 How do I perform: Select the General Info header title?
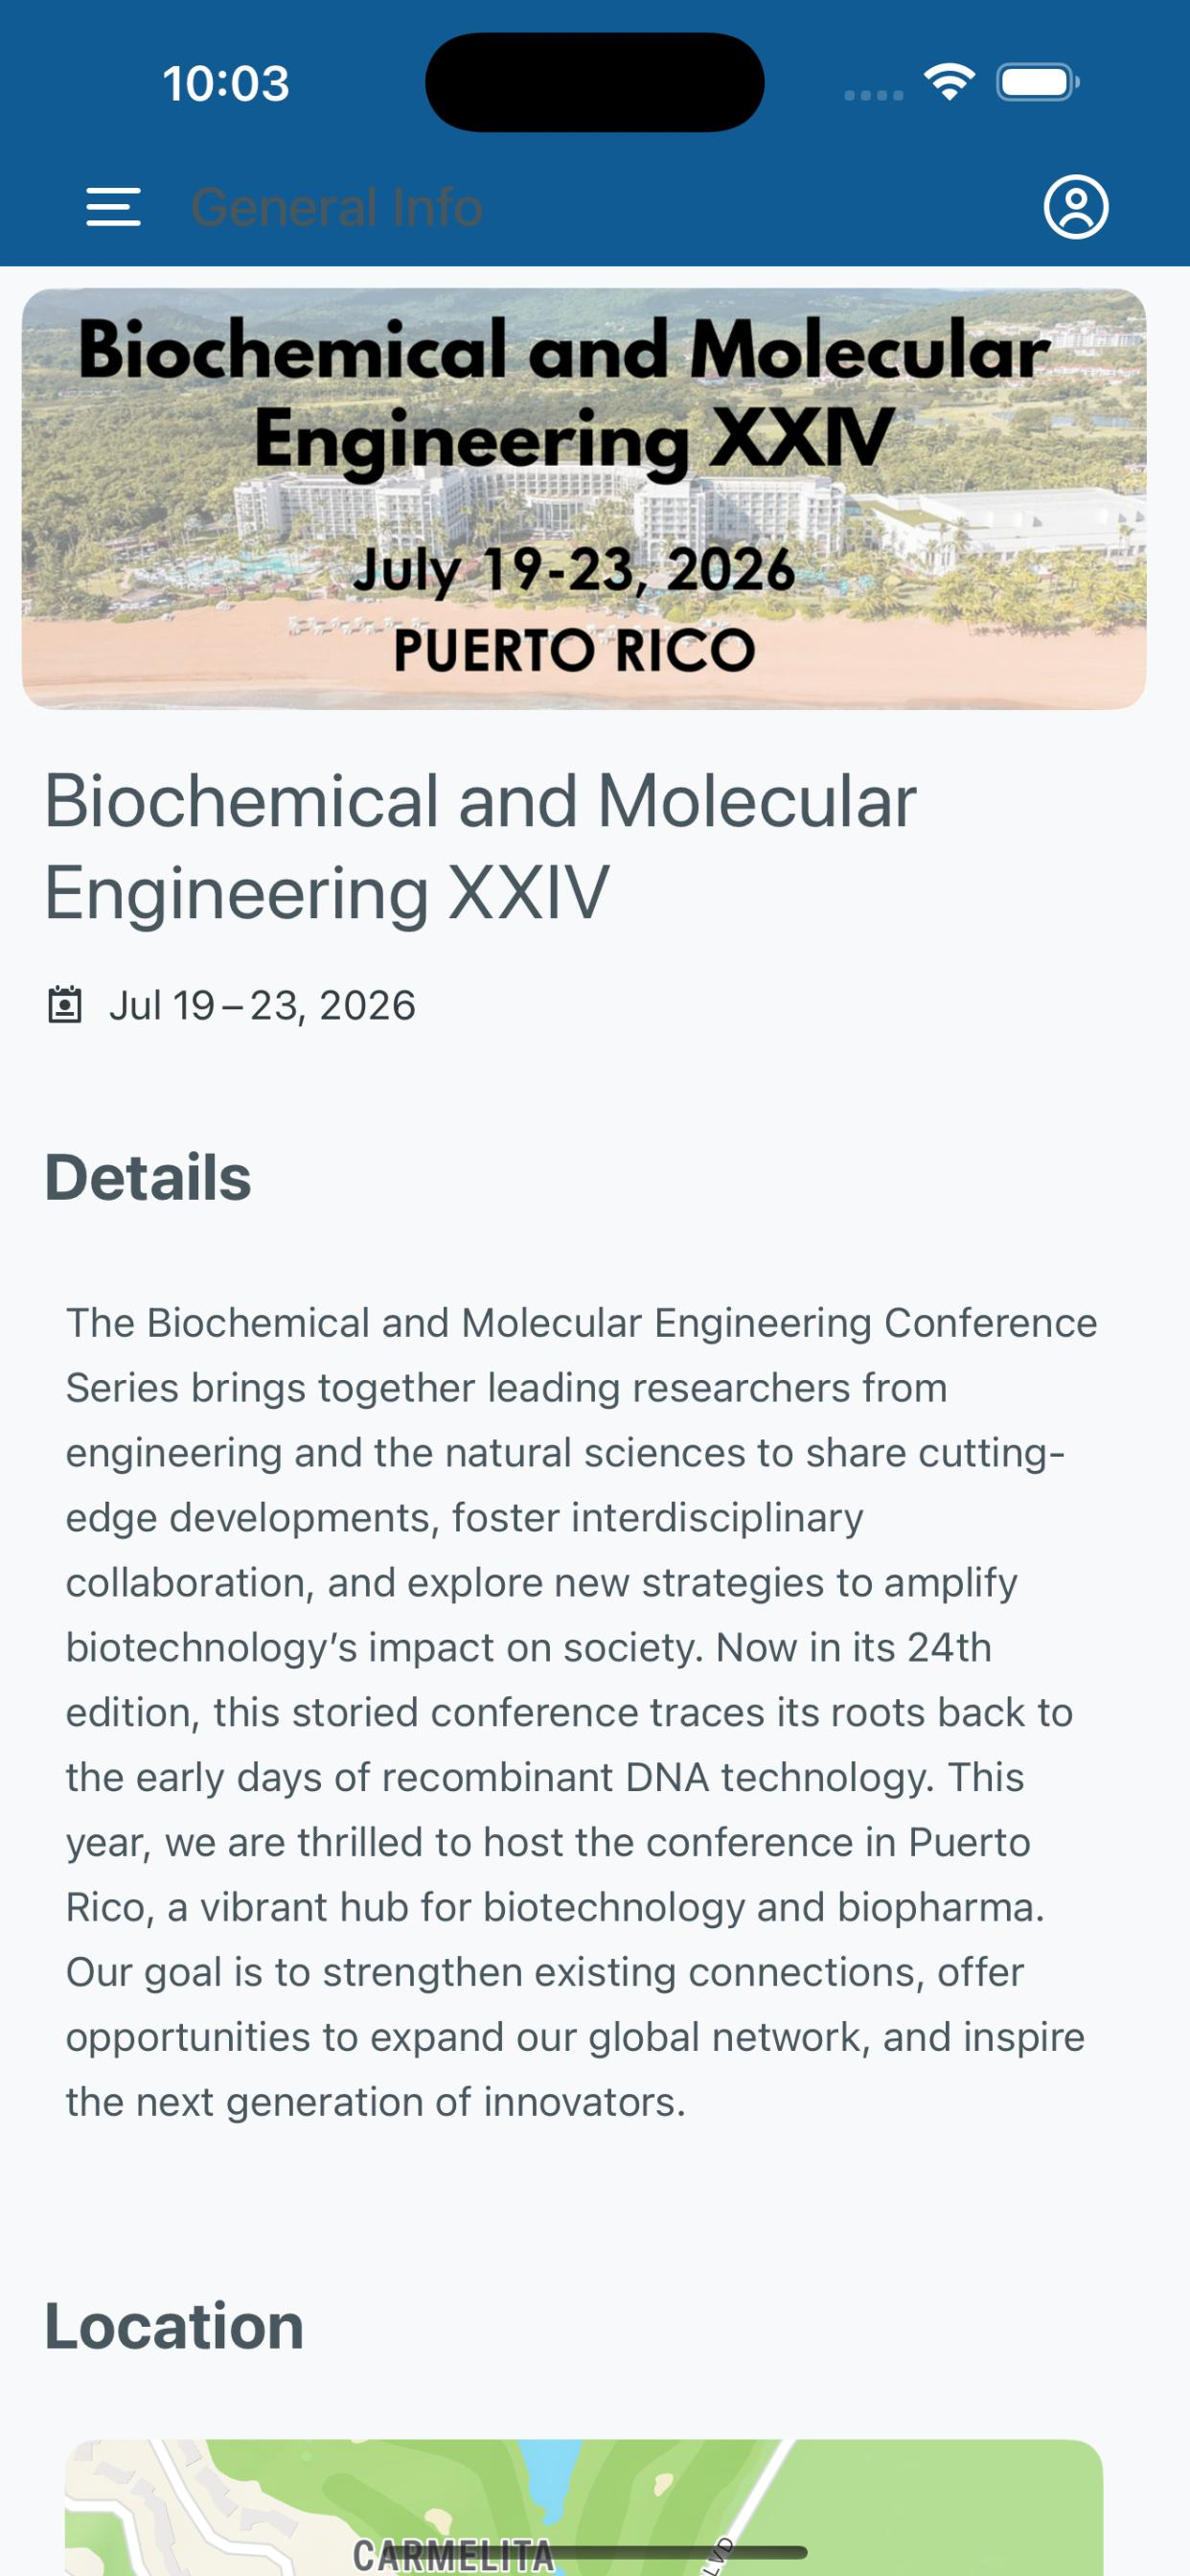337,208
